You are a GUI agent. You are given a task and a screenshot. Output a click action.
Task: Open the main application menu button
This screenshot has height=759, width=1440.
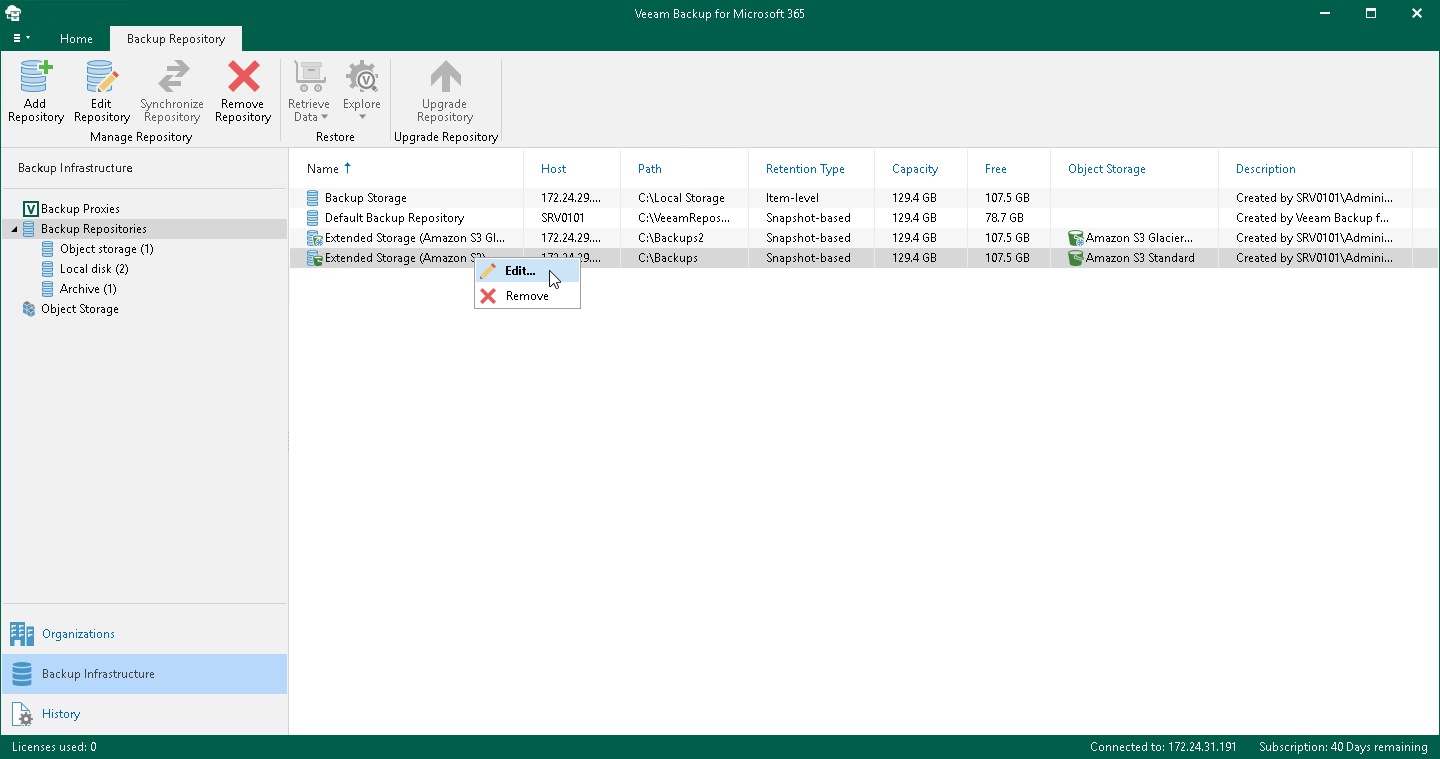(x=21, y=38)
